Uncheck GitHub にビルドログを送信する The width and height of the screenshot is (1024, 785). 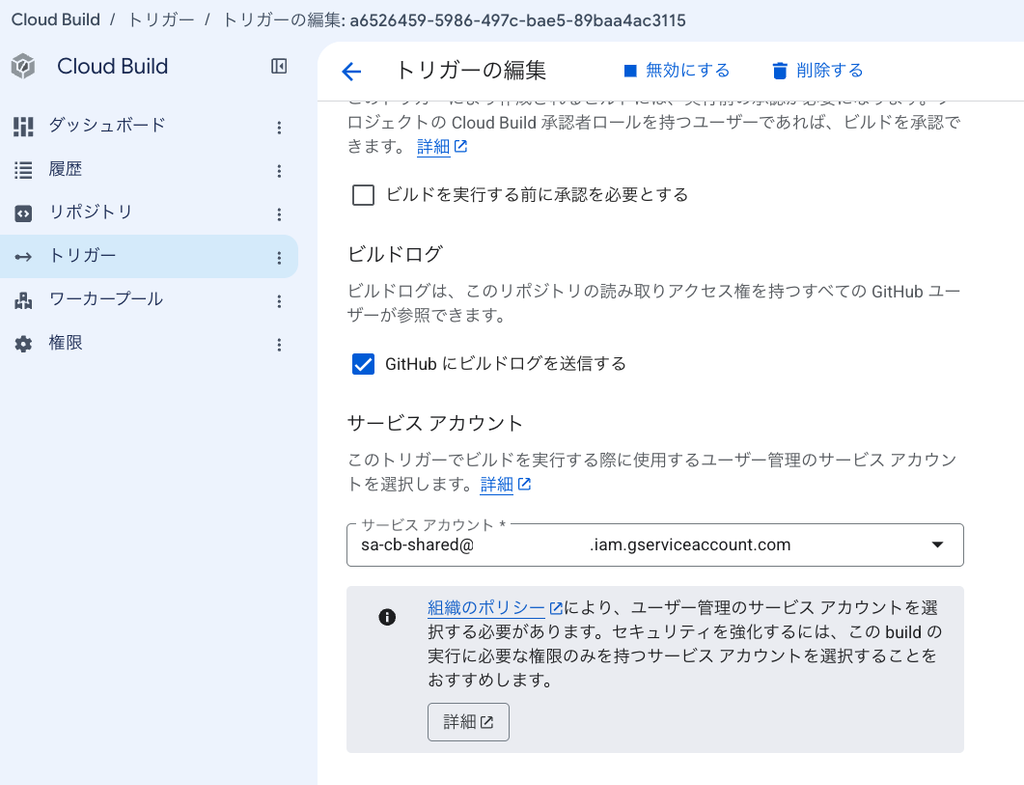tap(363, 364)
